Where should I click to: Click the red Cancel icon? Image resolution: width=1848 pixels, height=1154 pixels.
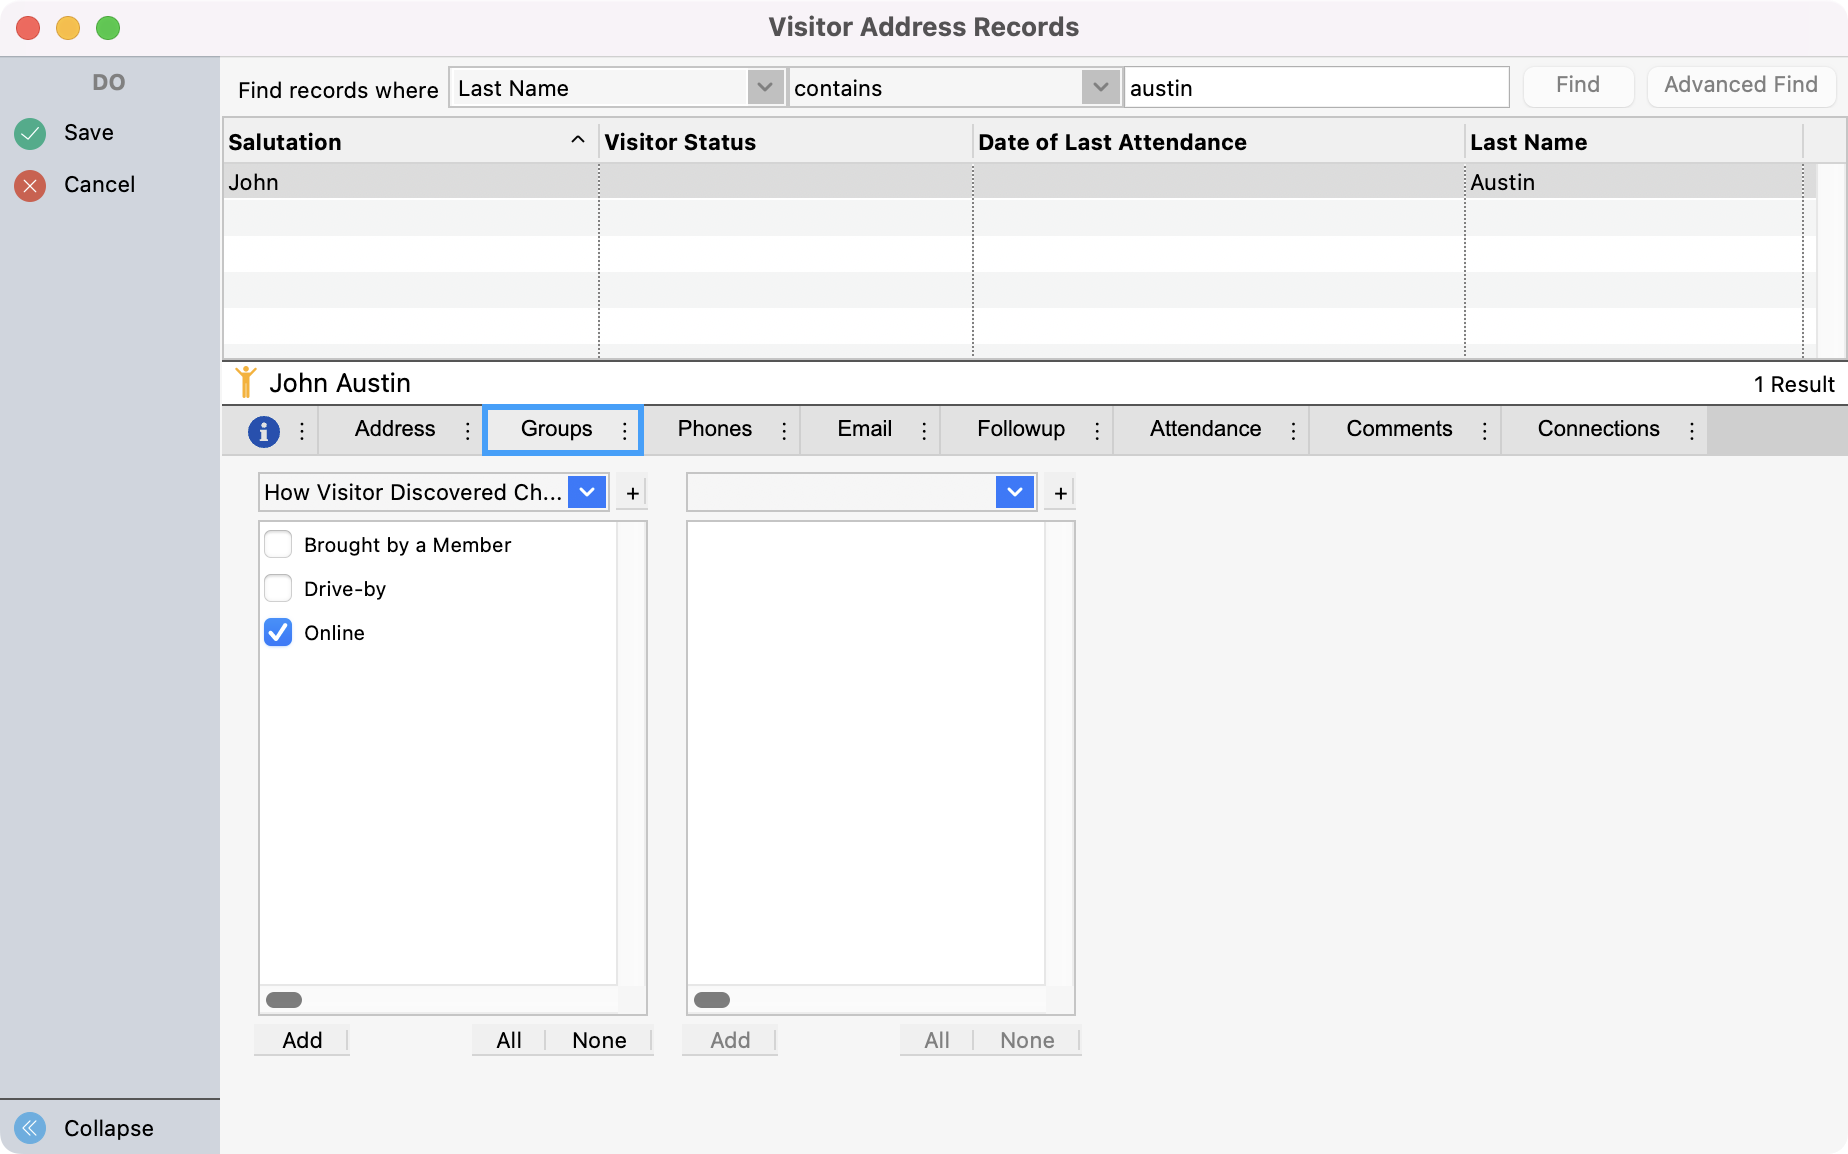(29, 184)
